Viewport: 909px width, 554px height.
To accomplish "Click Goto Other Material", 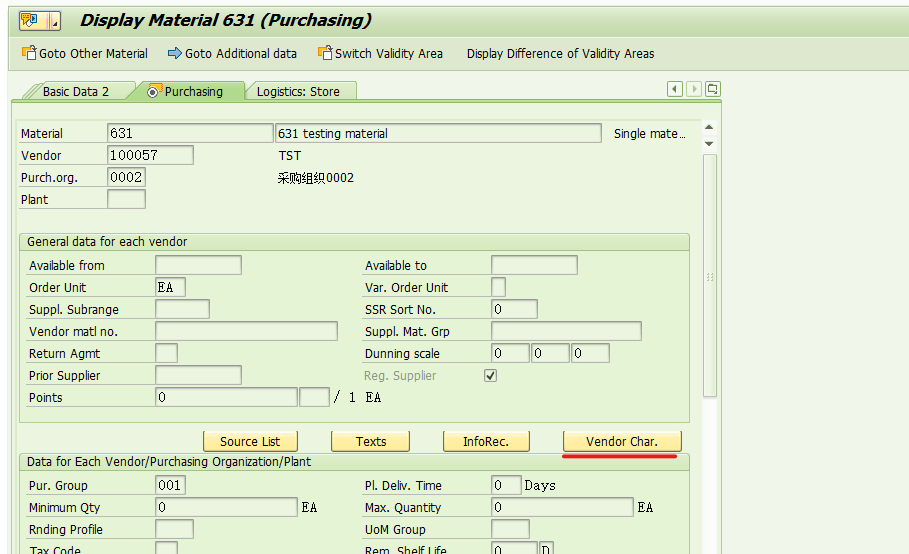I will tap(85, 53).
